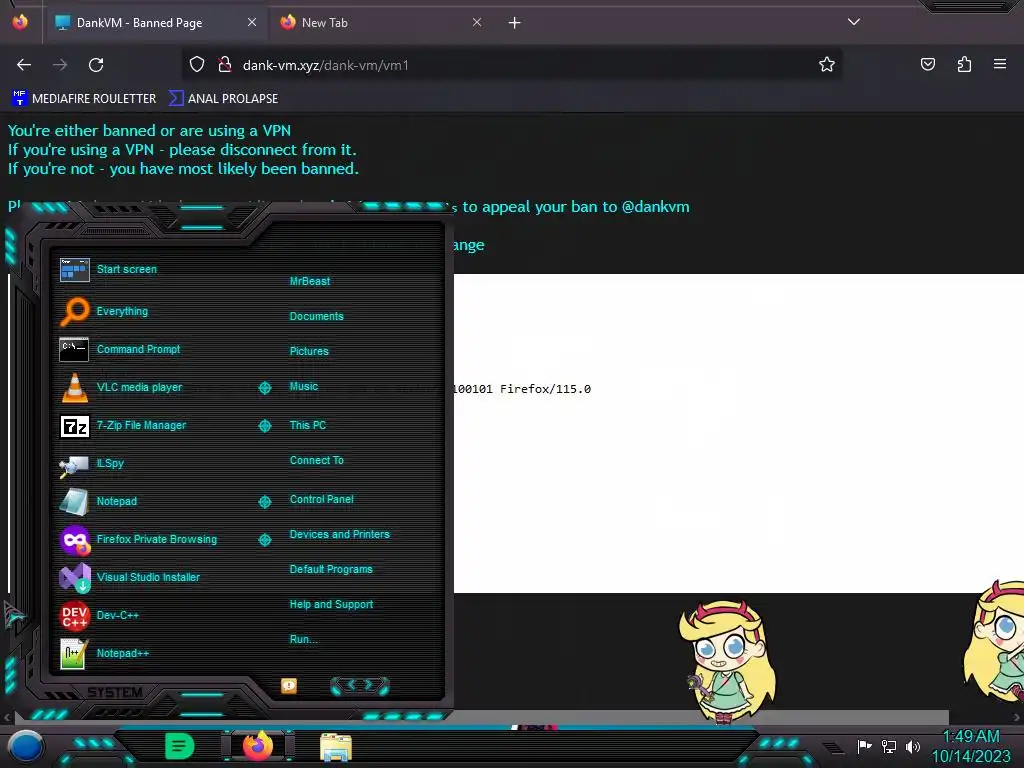The height and width of the screenshot is (768, 1024).
Task: Expand 7-Zip File Manager jump list arrow
Action: (x=264, y=426)
